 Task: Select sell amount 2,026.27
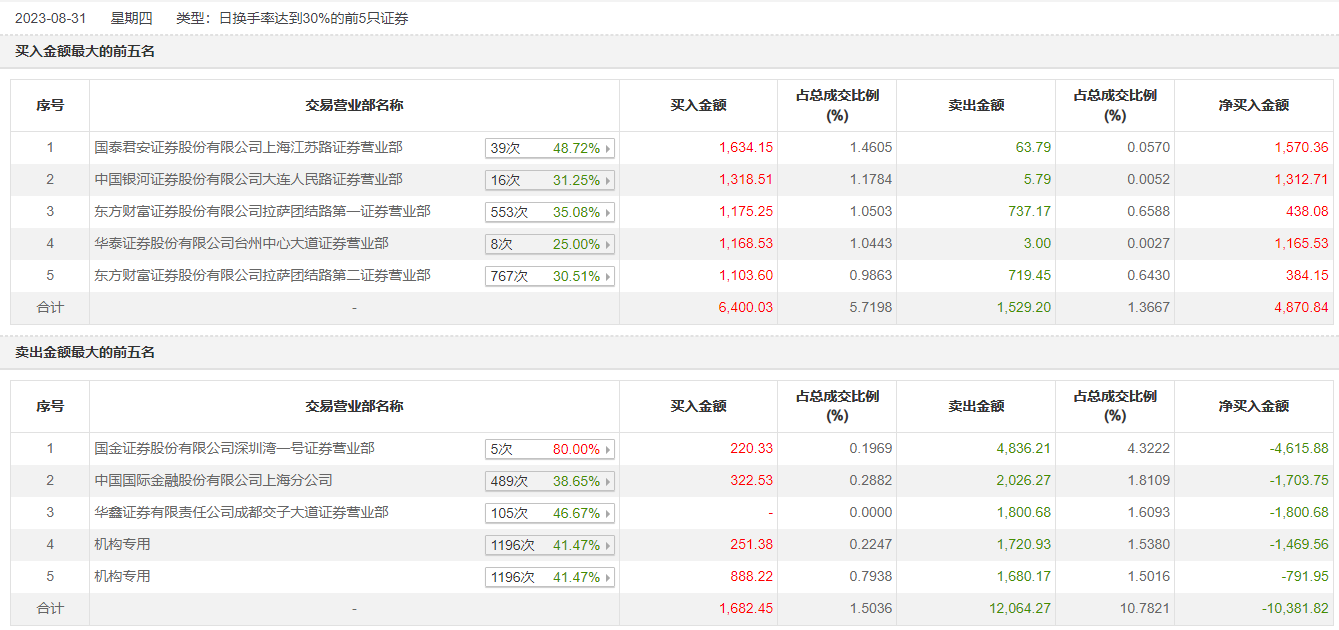tap(1023, 481)
